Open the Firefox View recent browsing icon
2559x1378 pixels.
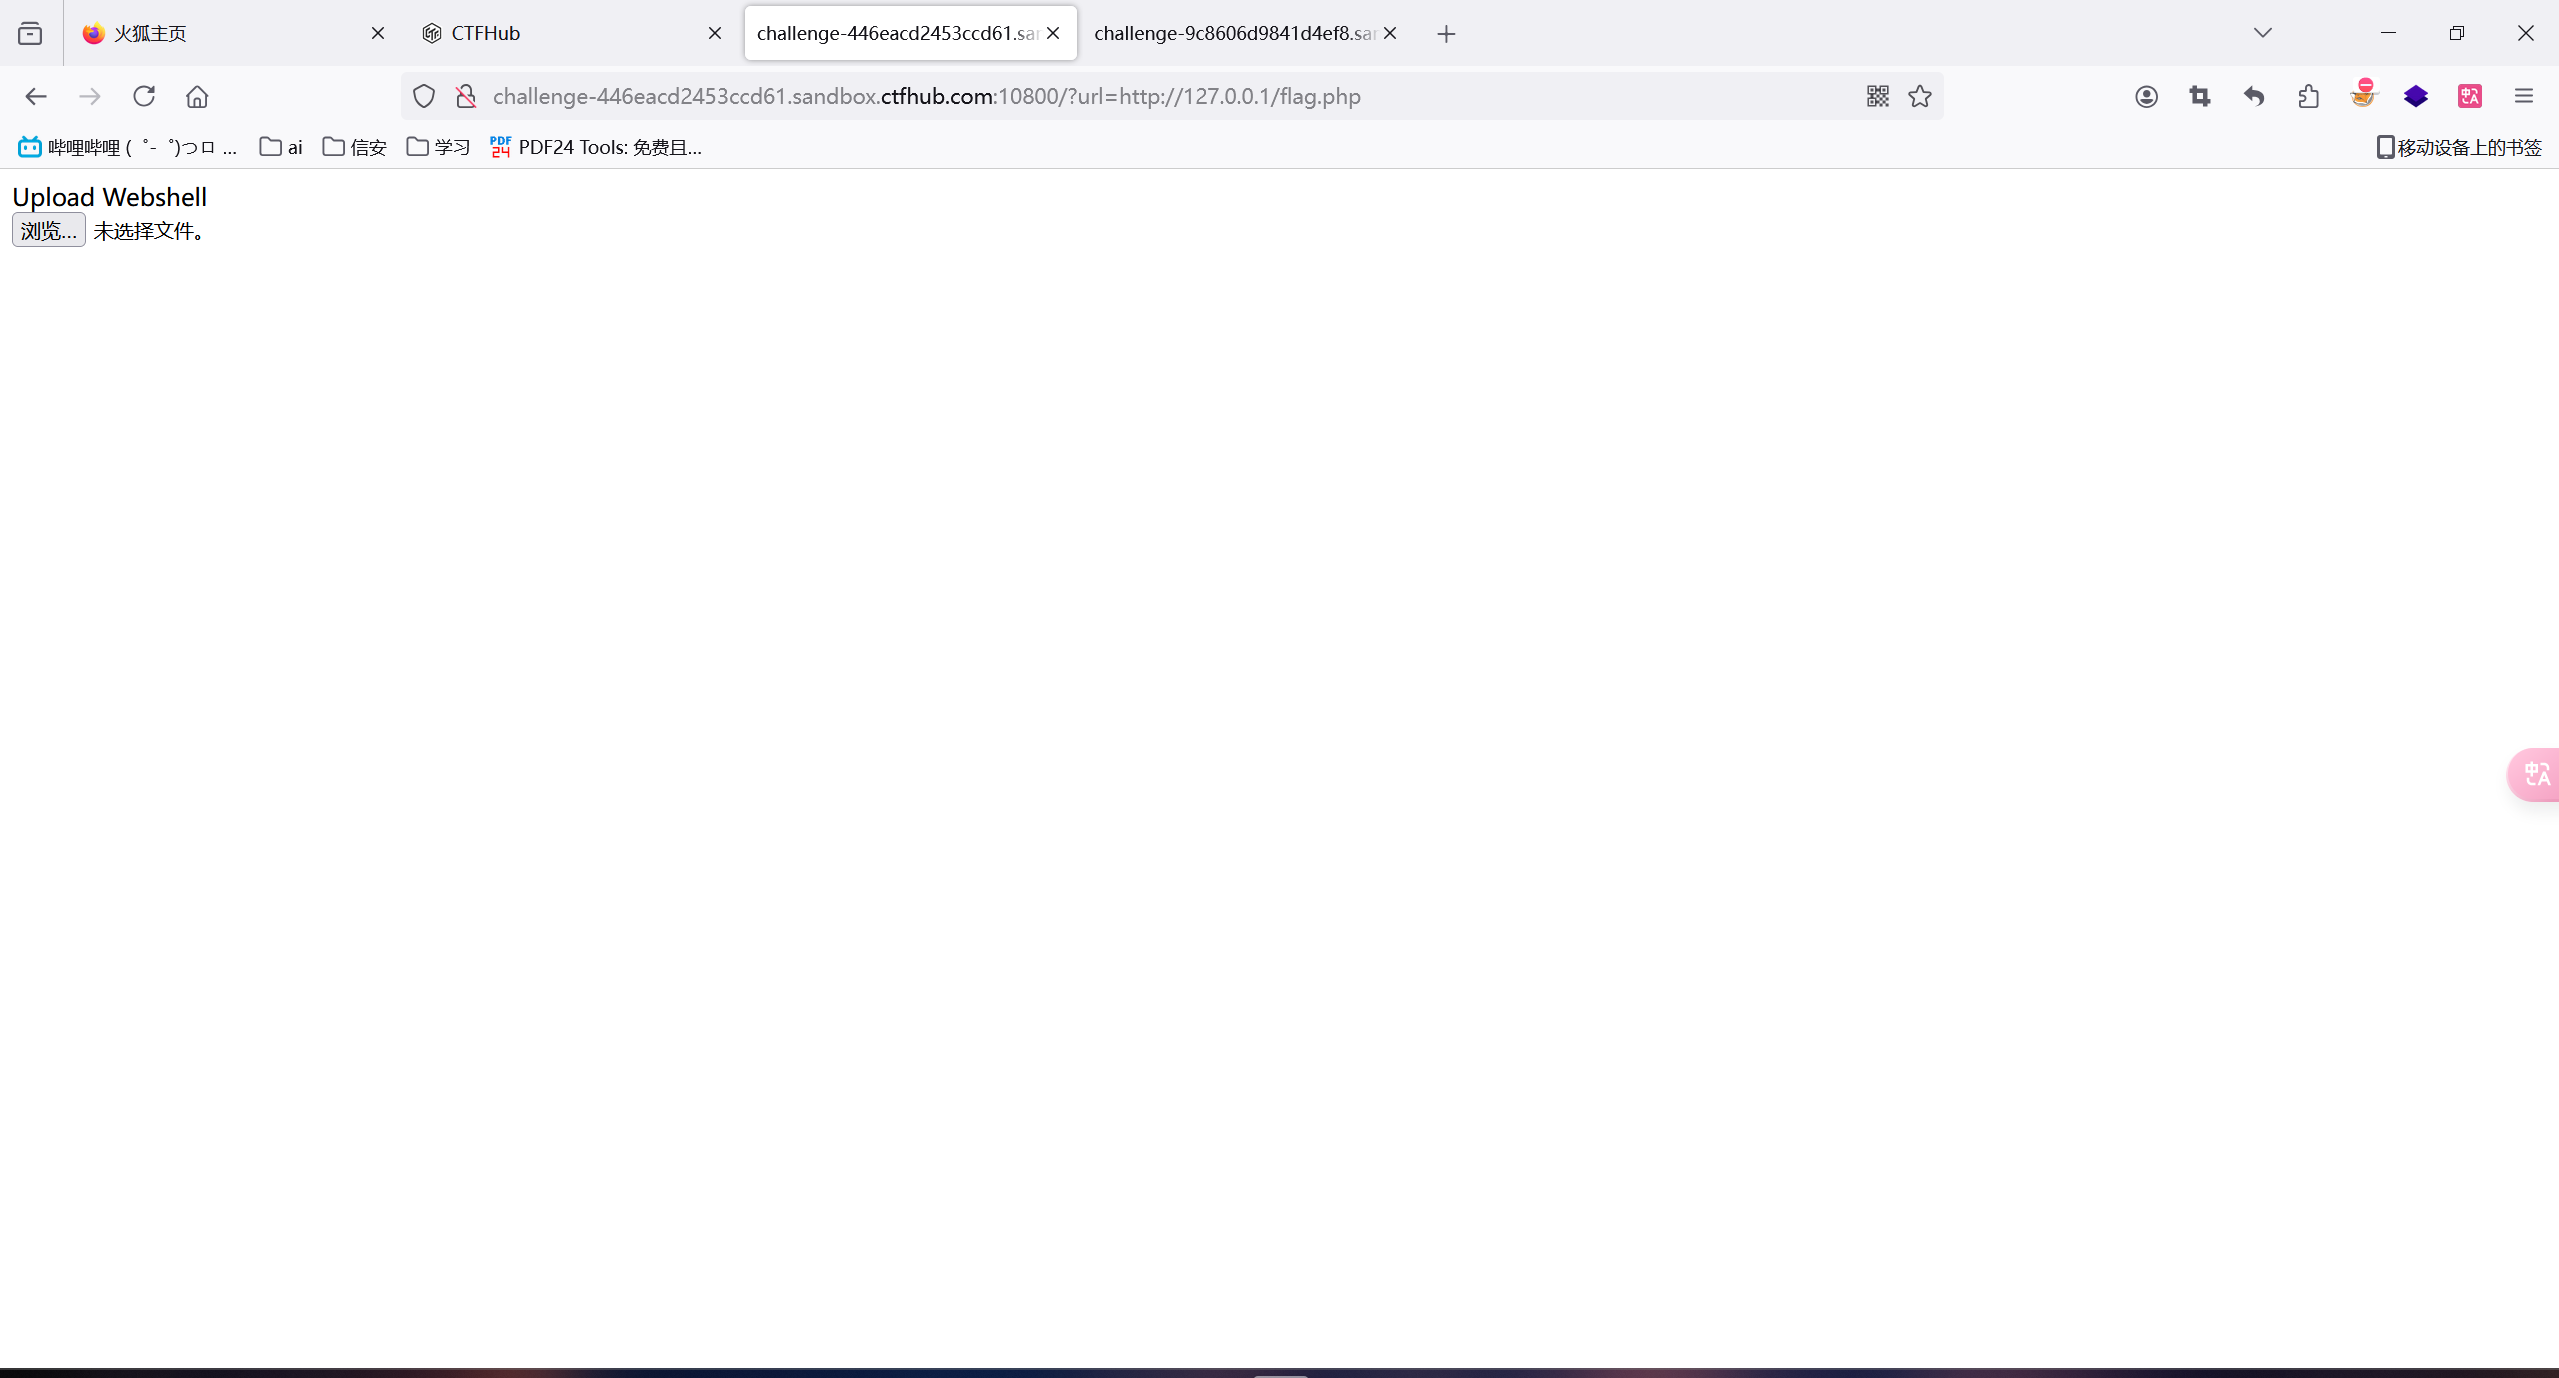(x=30, y=33)
